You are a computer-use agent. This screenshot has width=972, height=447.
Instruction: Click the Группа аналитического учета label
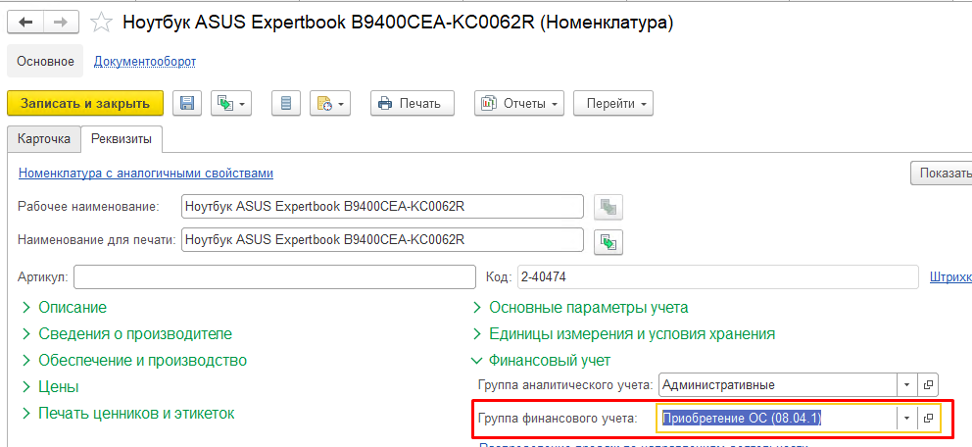(x=565, y=385)
